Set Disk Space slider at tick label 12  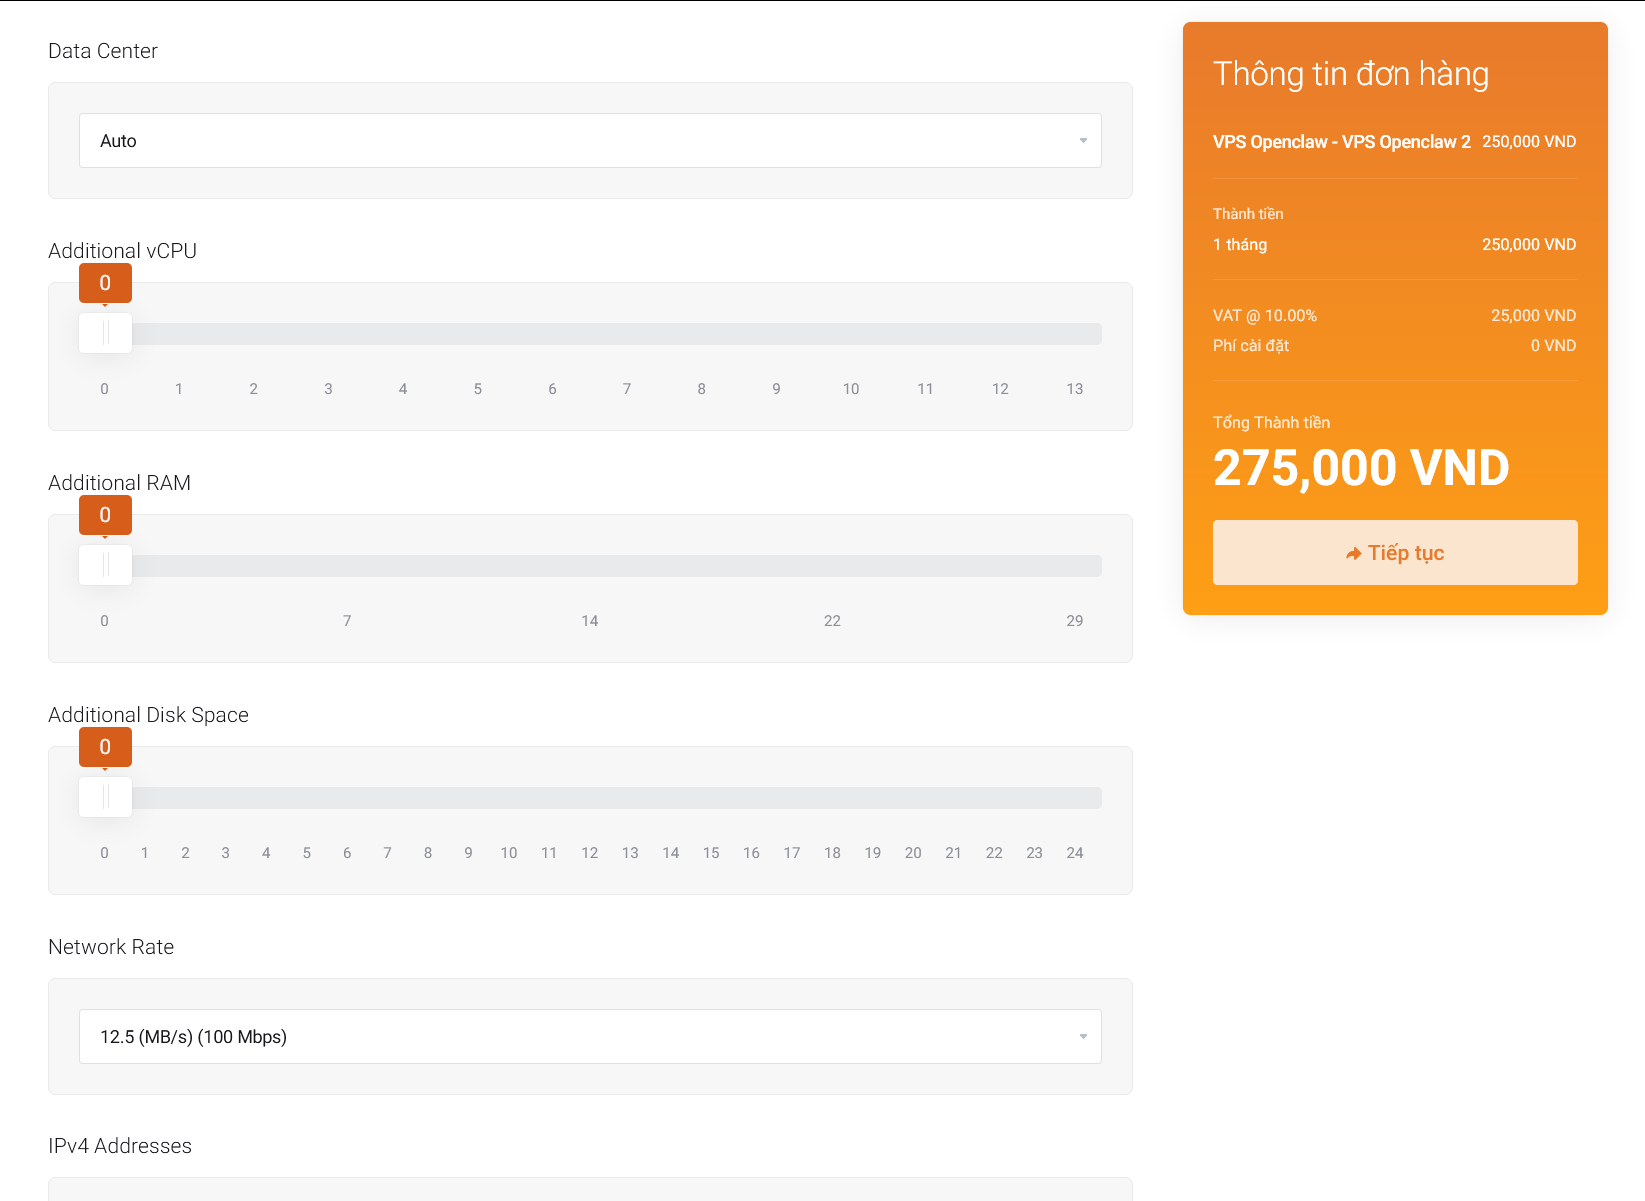(x=590, y=853)
